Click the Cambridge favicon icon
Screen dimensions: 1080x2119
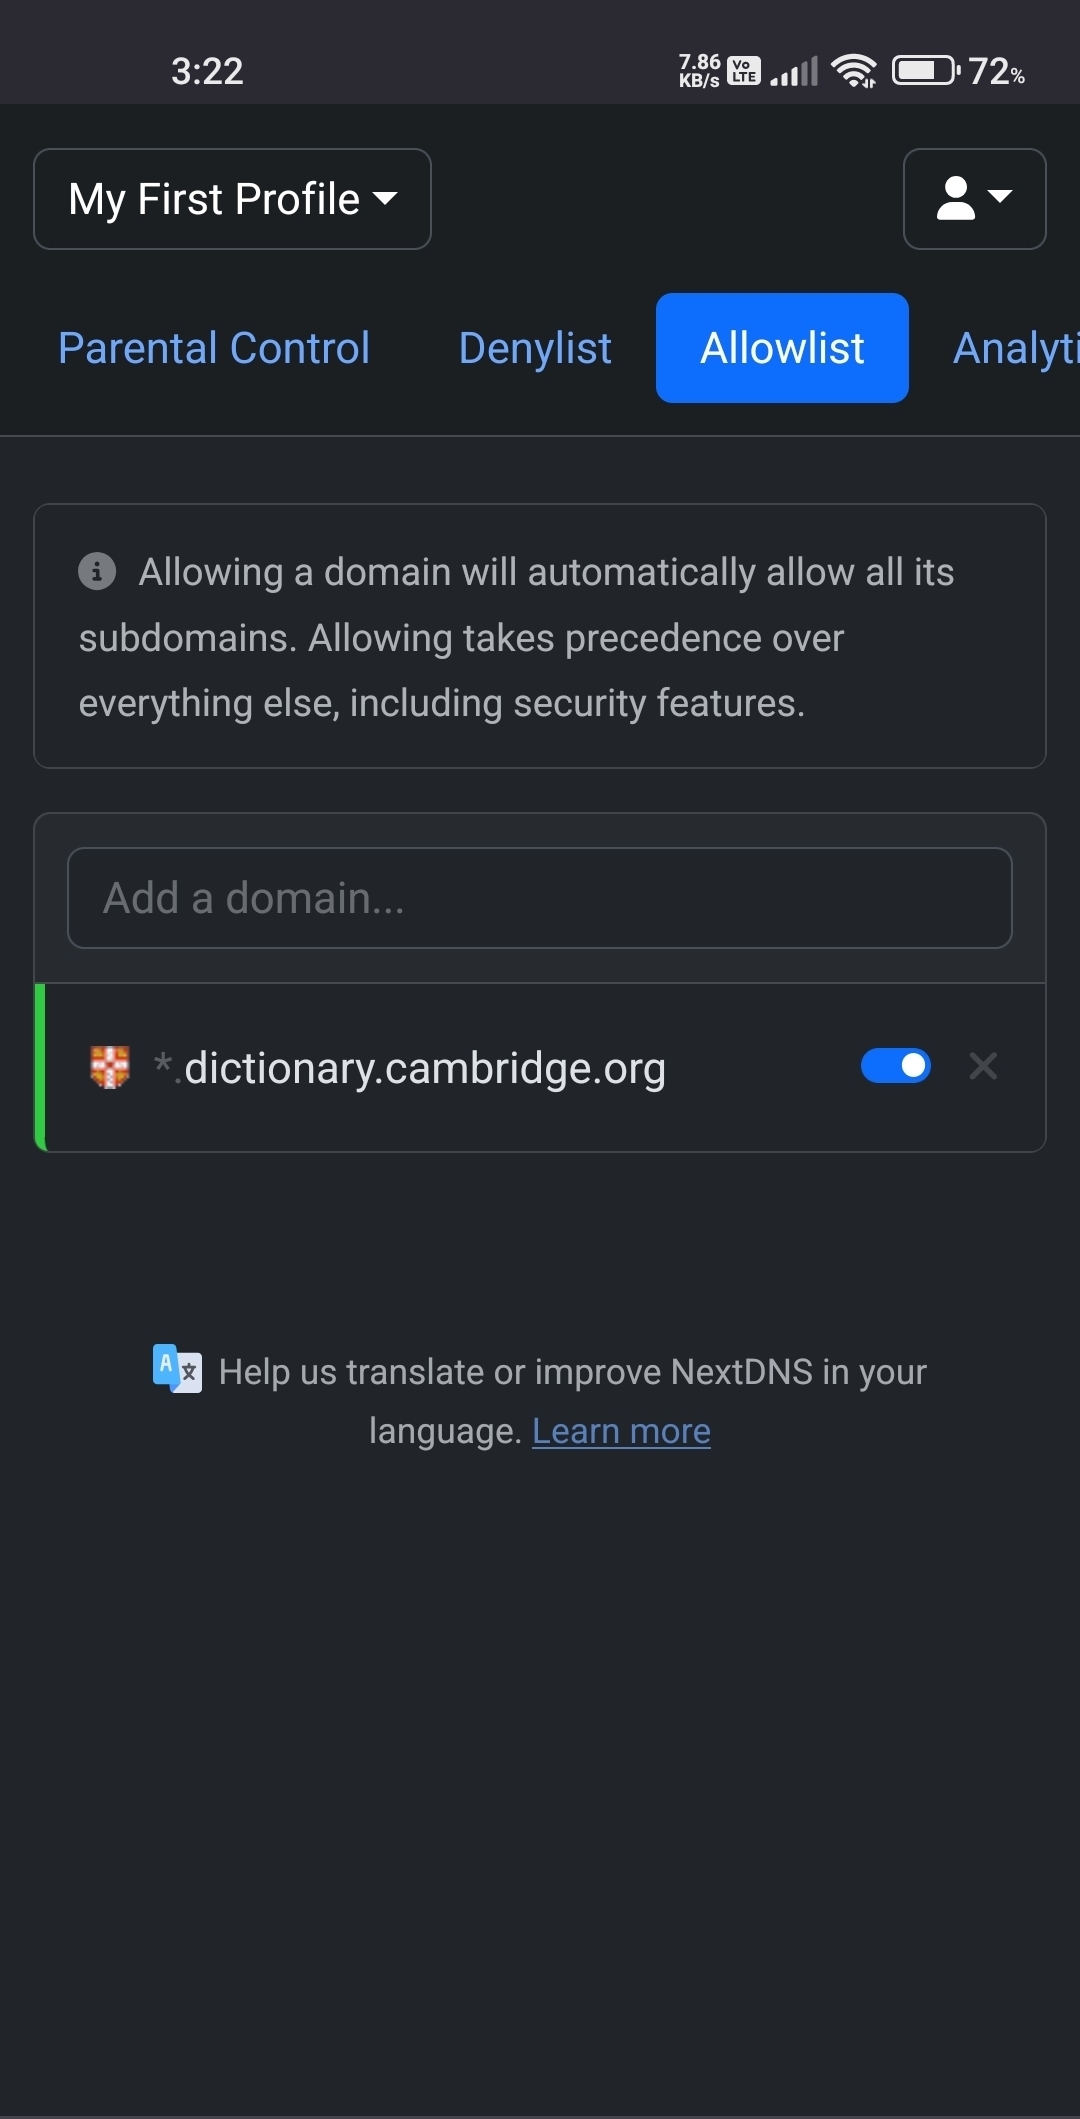[110, 1067]
